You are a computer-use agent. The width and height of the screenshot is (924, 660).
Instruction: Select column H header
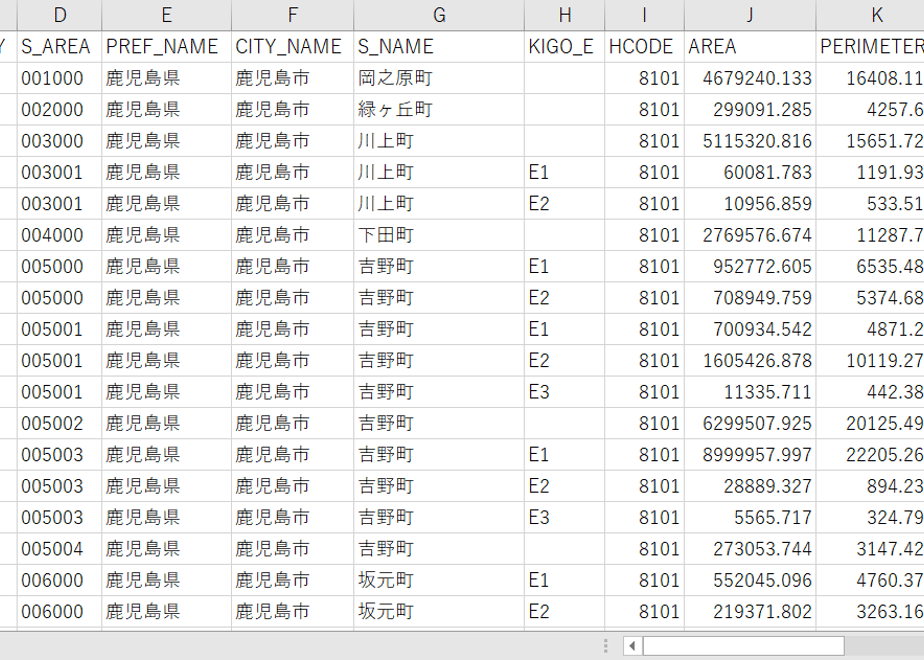coord(565,15)
